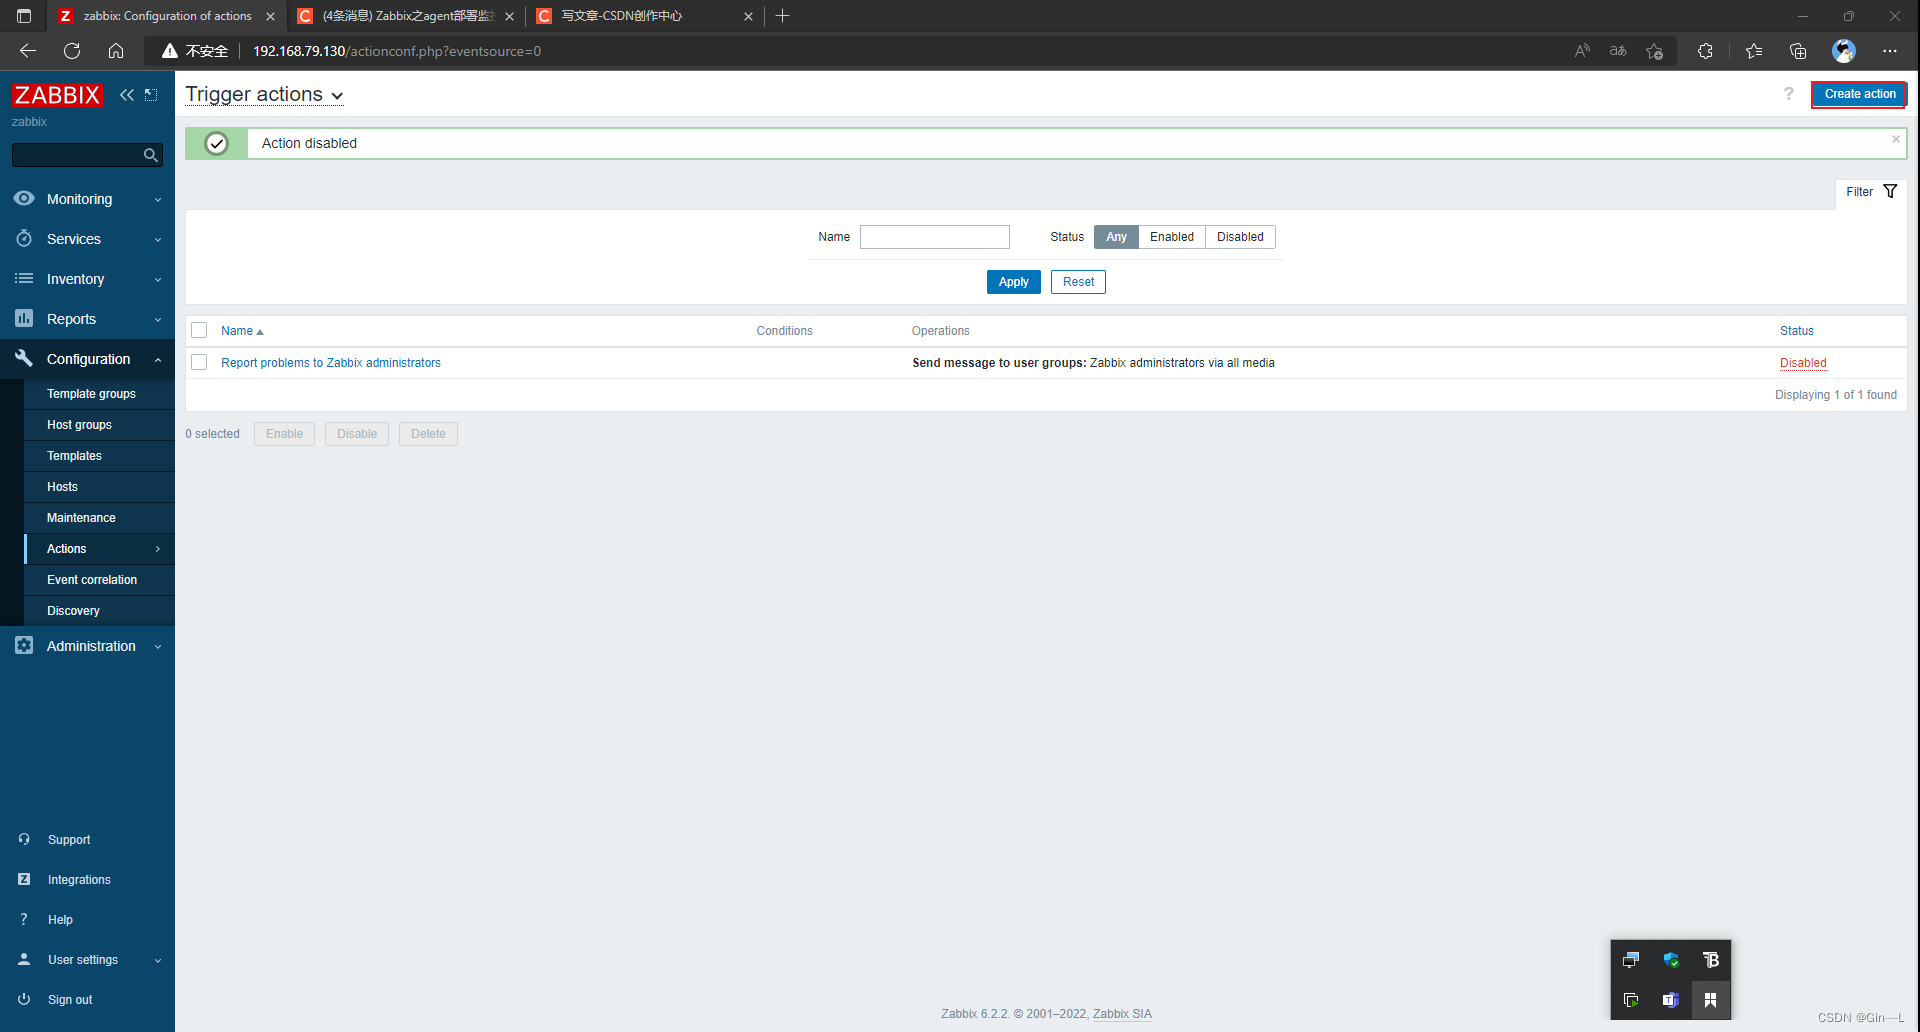Click the sidebar search input field

tap(77, 155)
